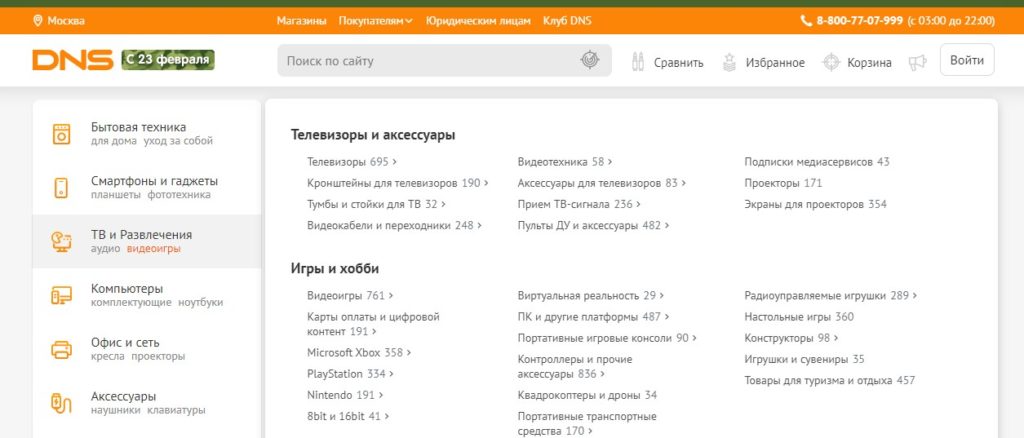This screenshot has height=438, width=1024.
Task: Open the Магазины menu item
Action: pyautogui.click(x=301, y=20)
